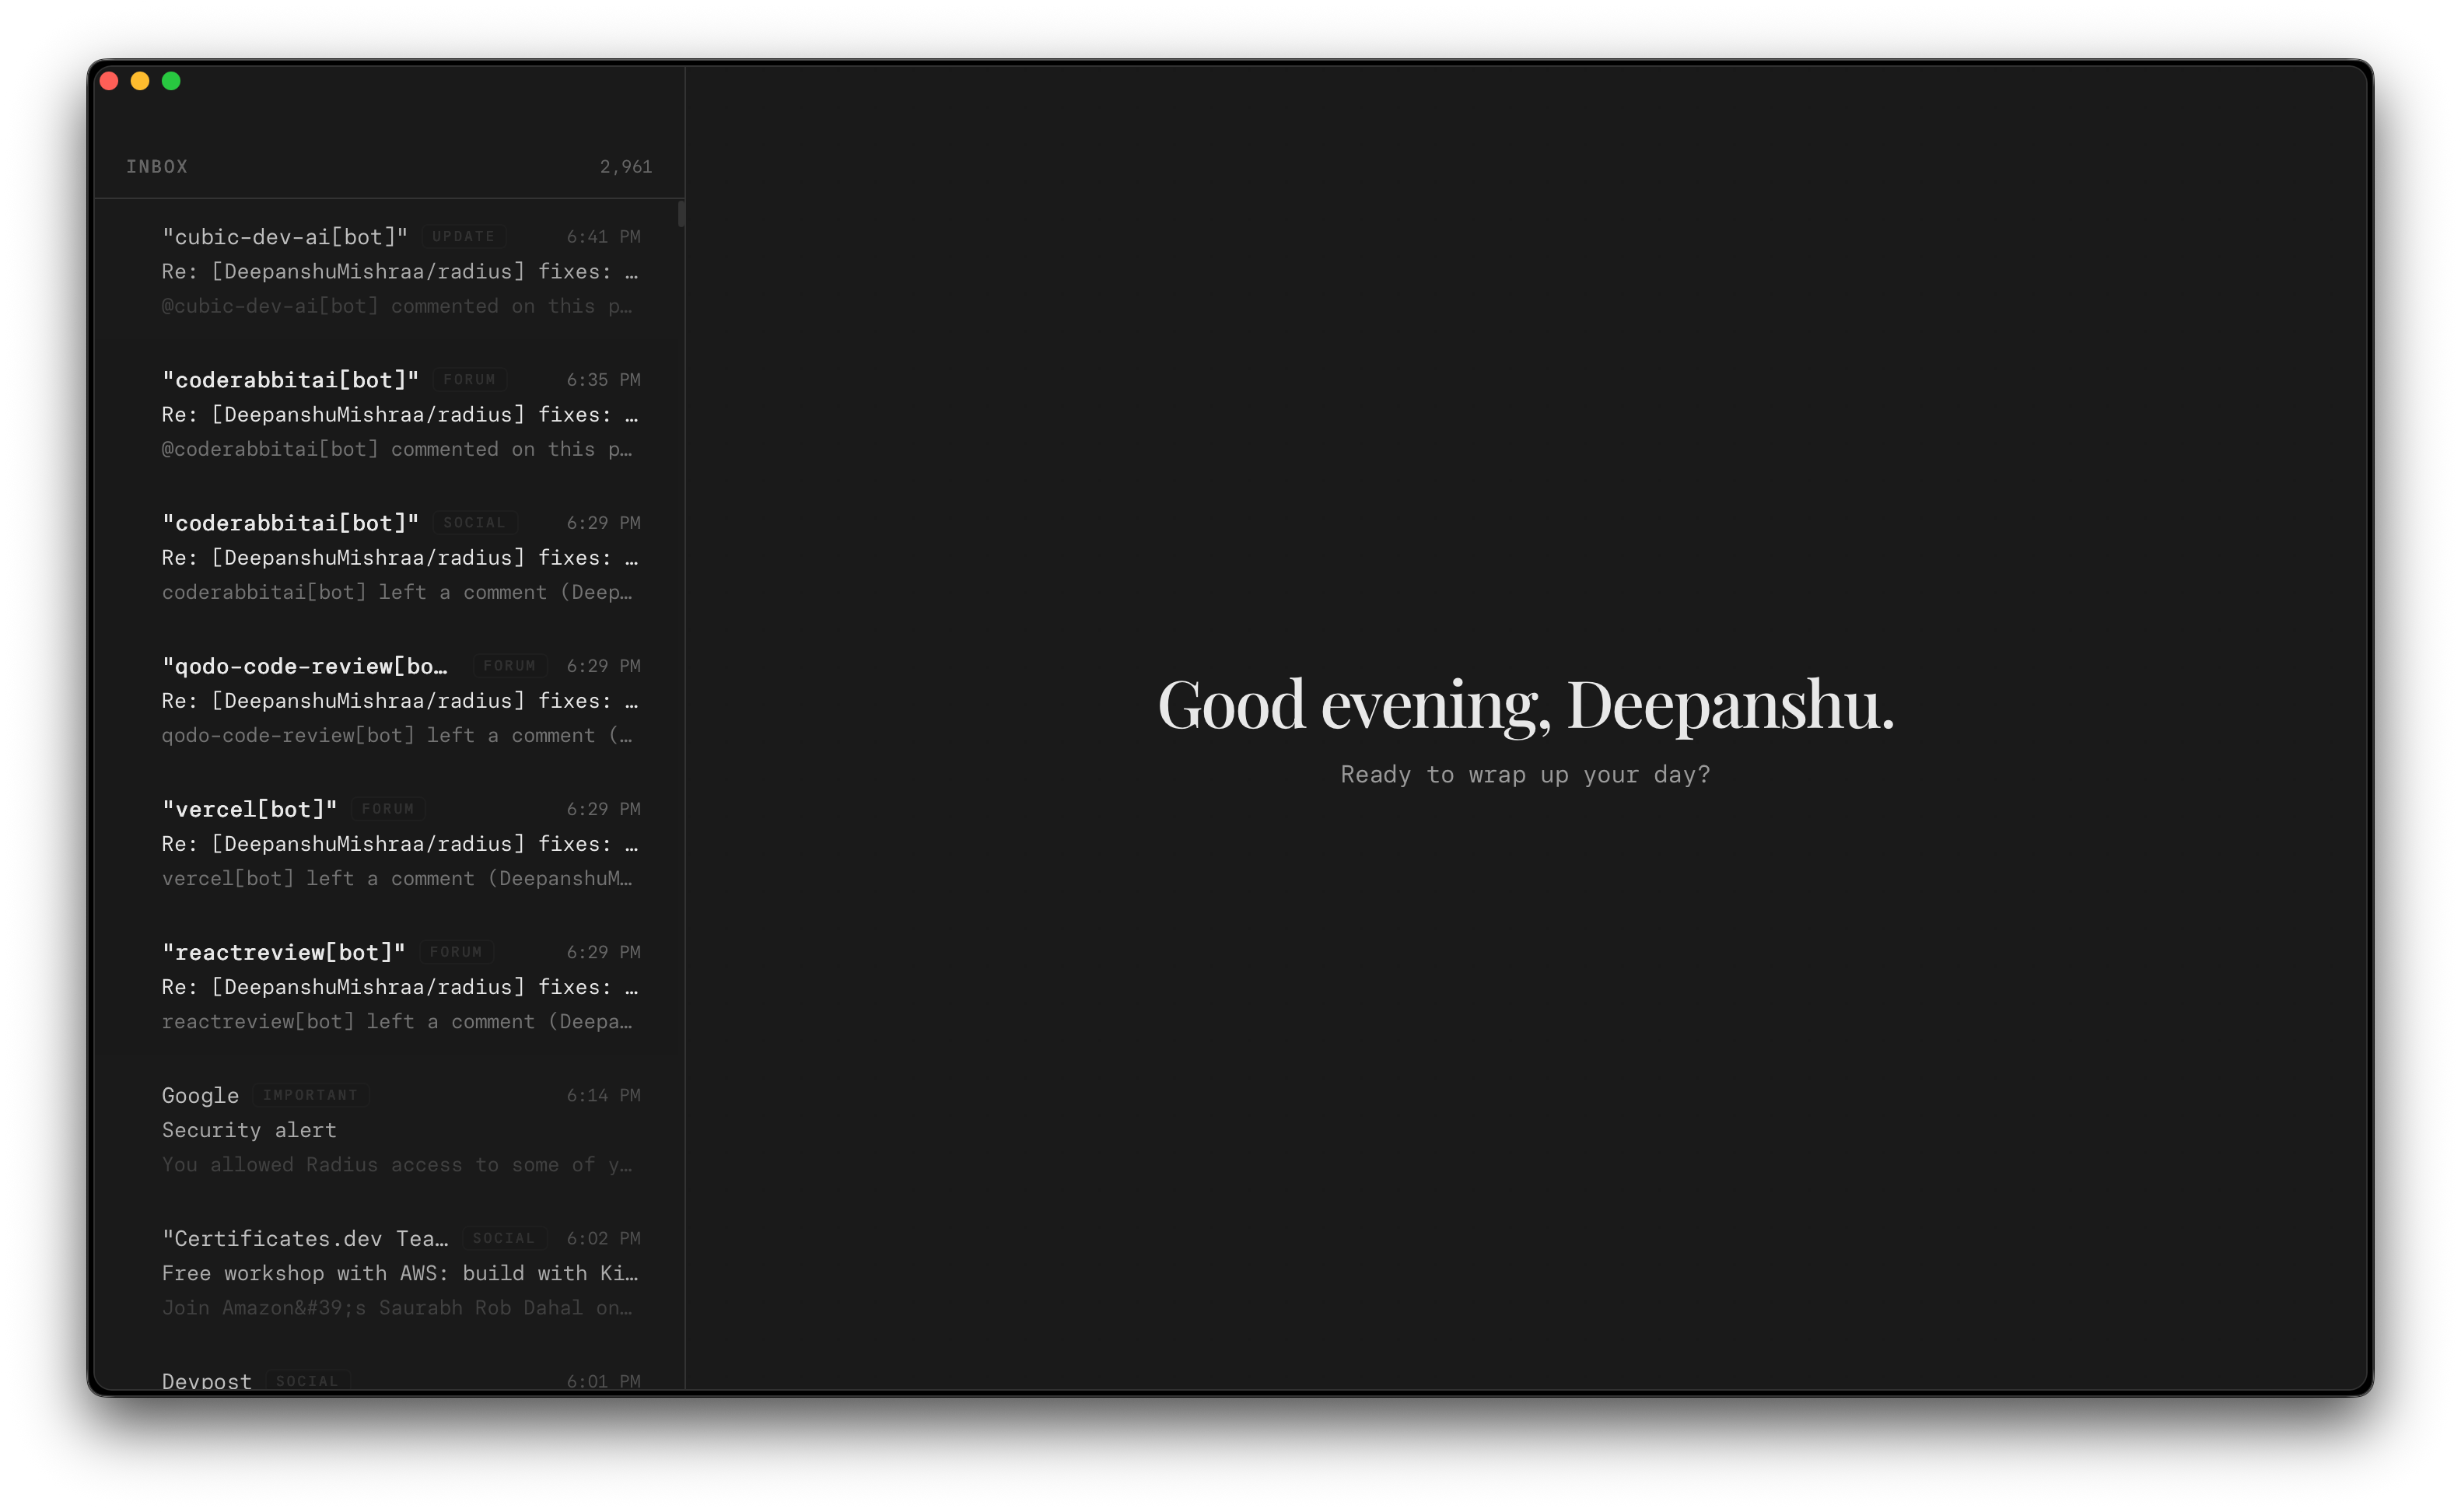This screenshot has height=1512, width=2461.
Task: Open the coderabbitai[bot] email from 6:29 PM
Action: point(389,557)
